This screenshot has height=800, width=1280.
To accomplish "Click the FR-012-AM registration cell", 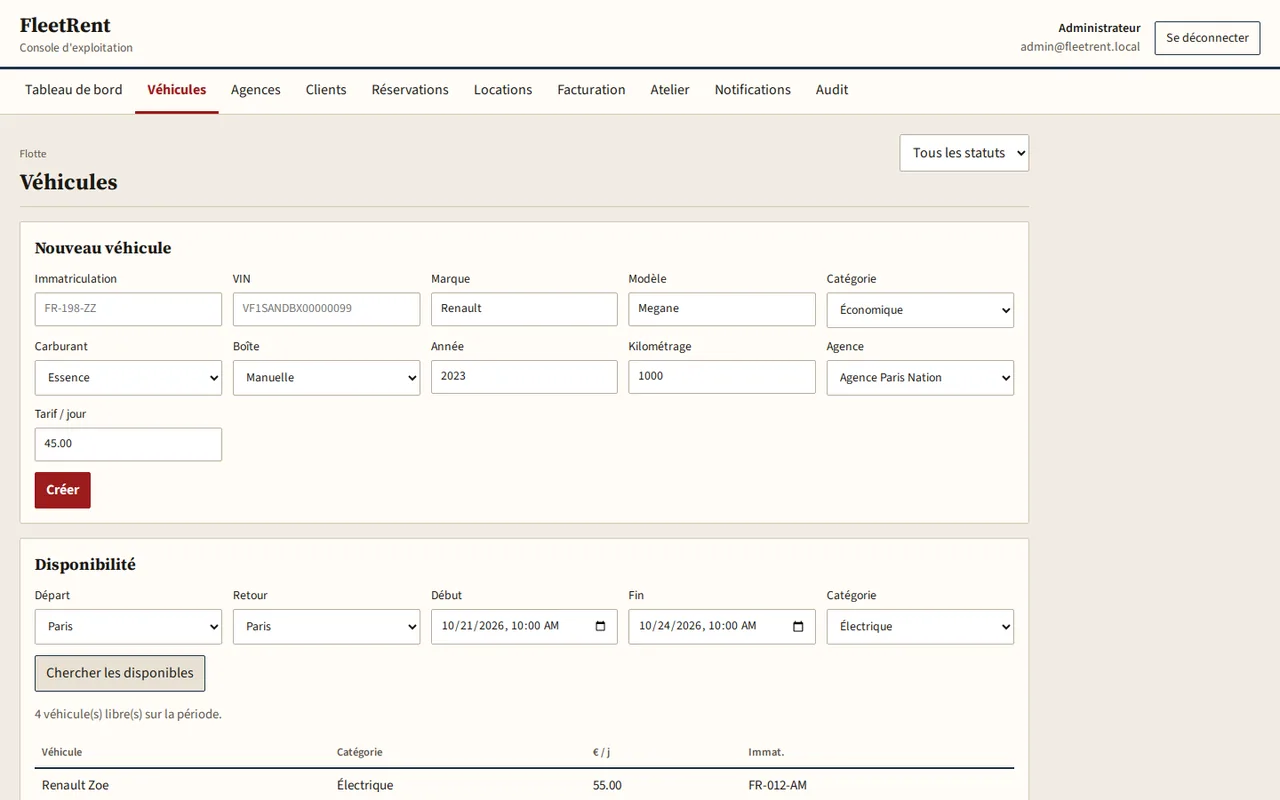I will pyautogui.click(x=777, y=785).
